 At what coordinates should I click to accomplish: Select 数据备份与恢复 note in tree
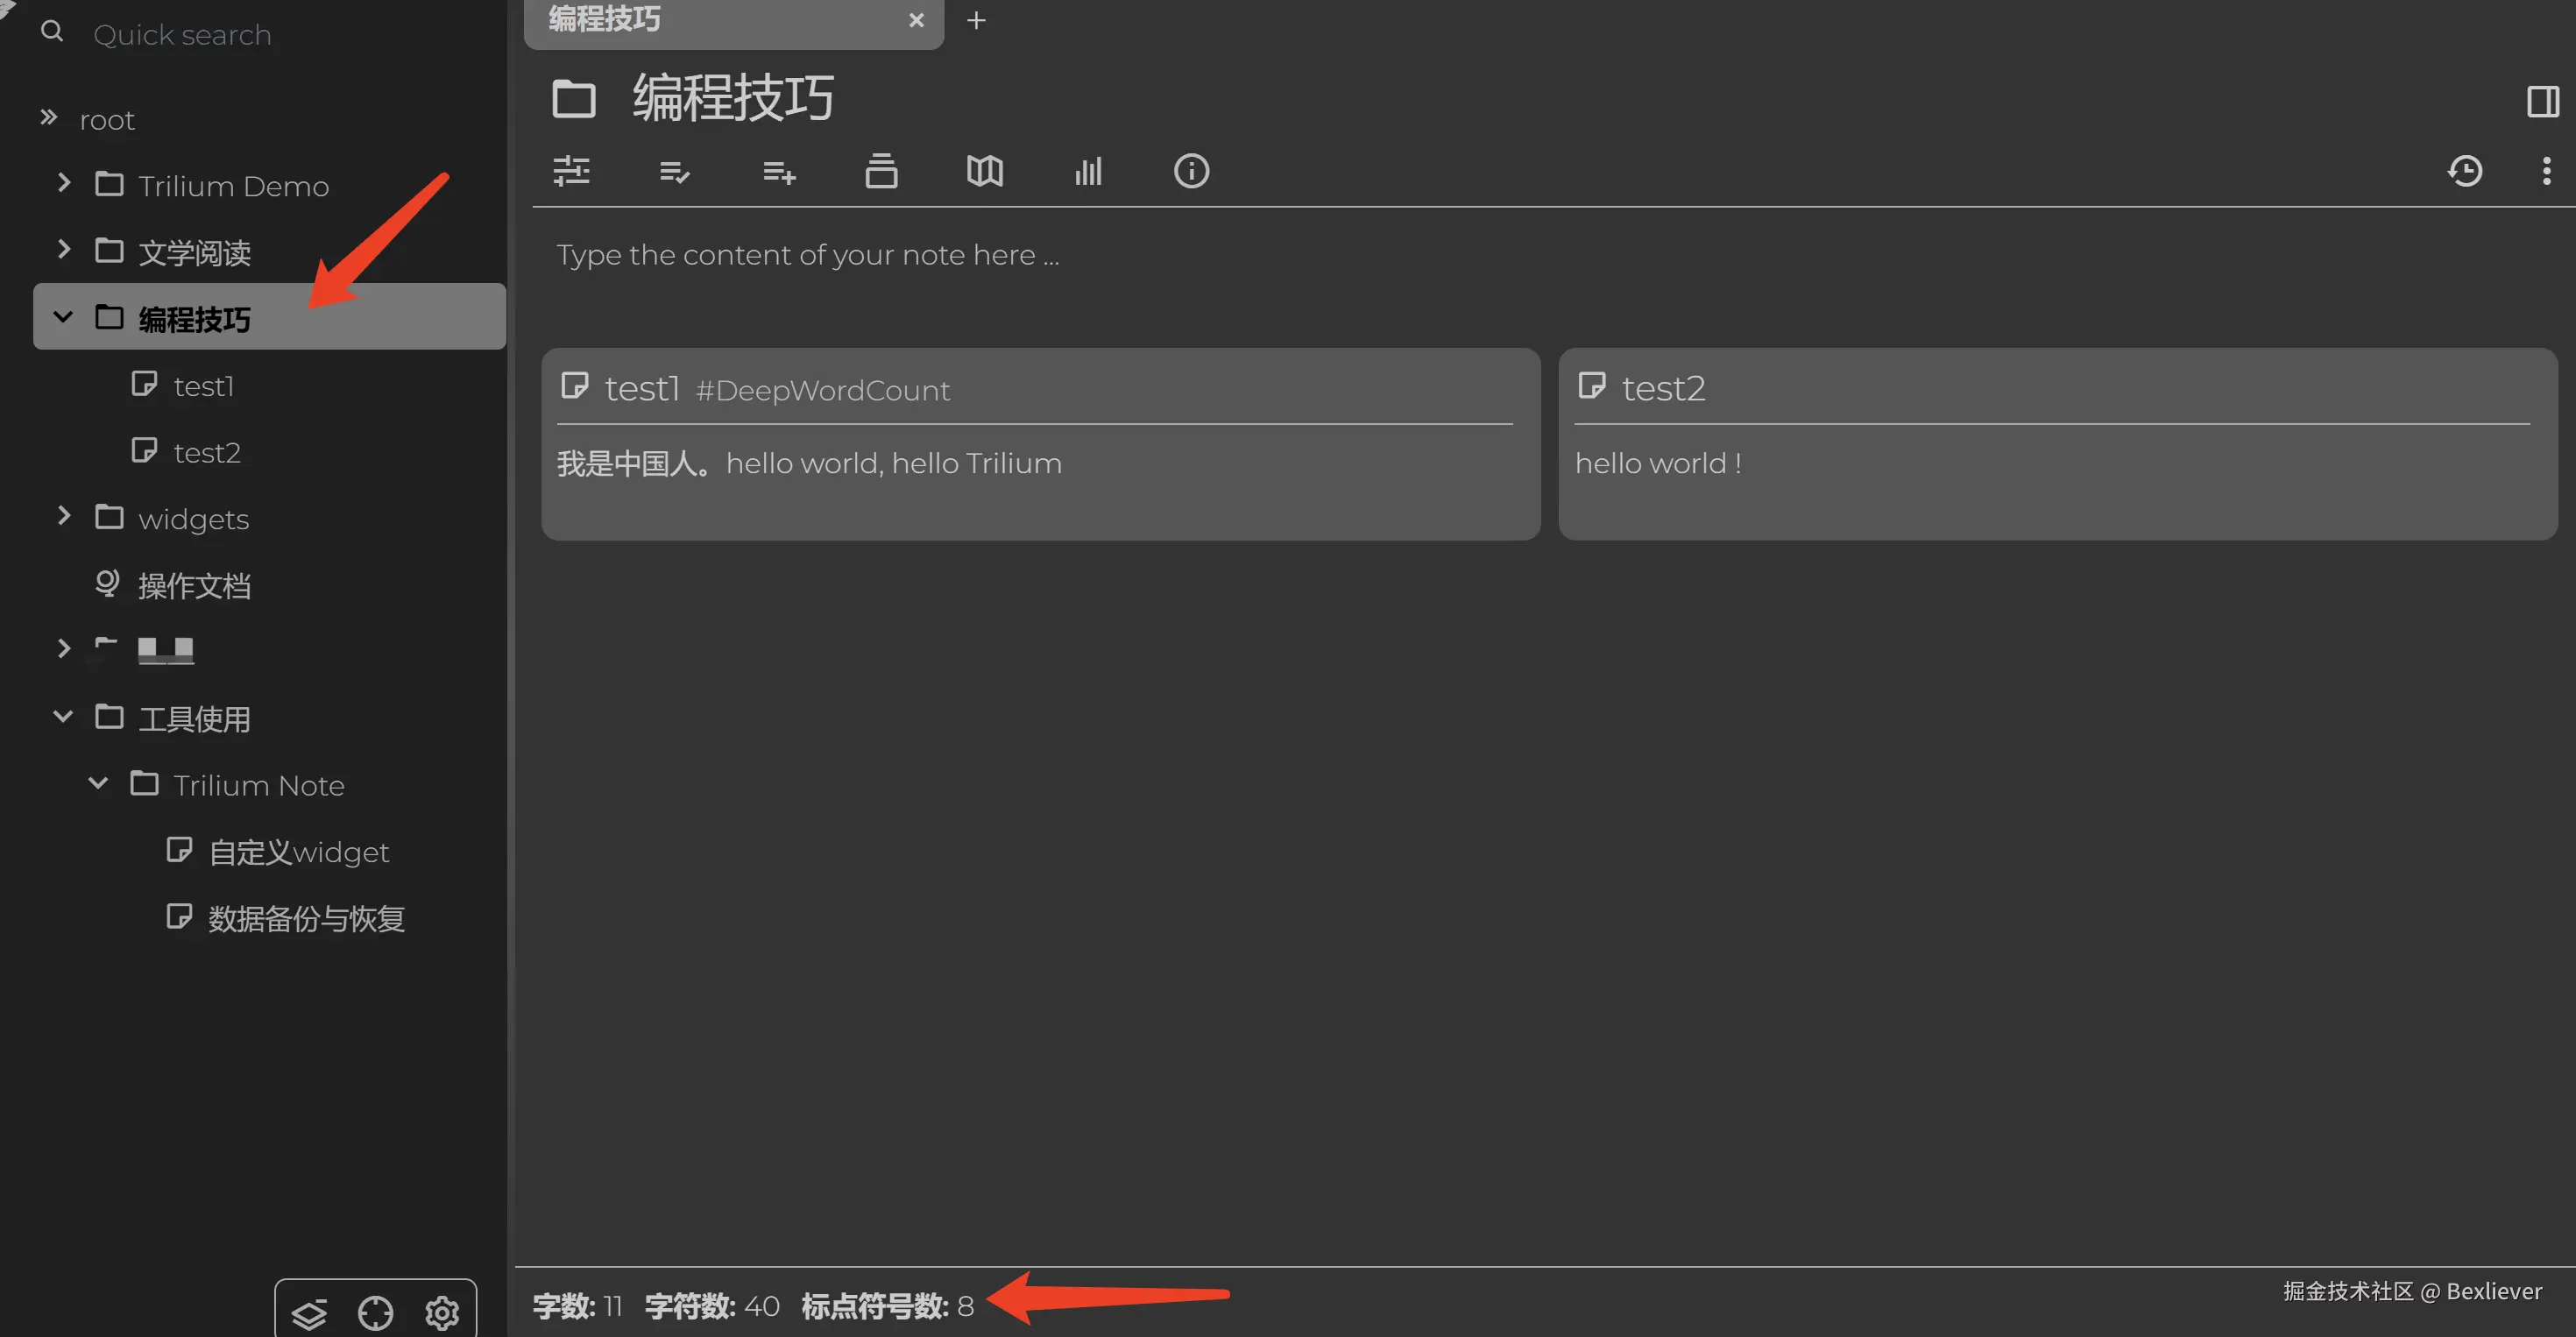306,918
